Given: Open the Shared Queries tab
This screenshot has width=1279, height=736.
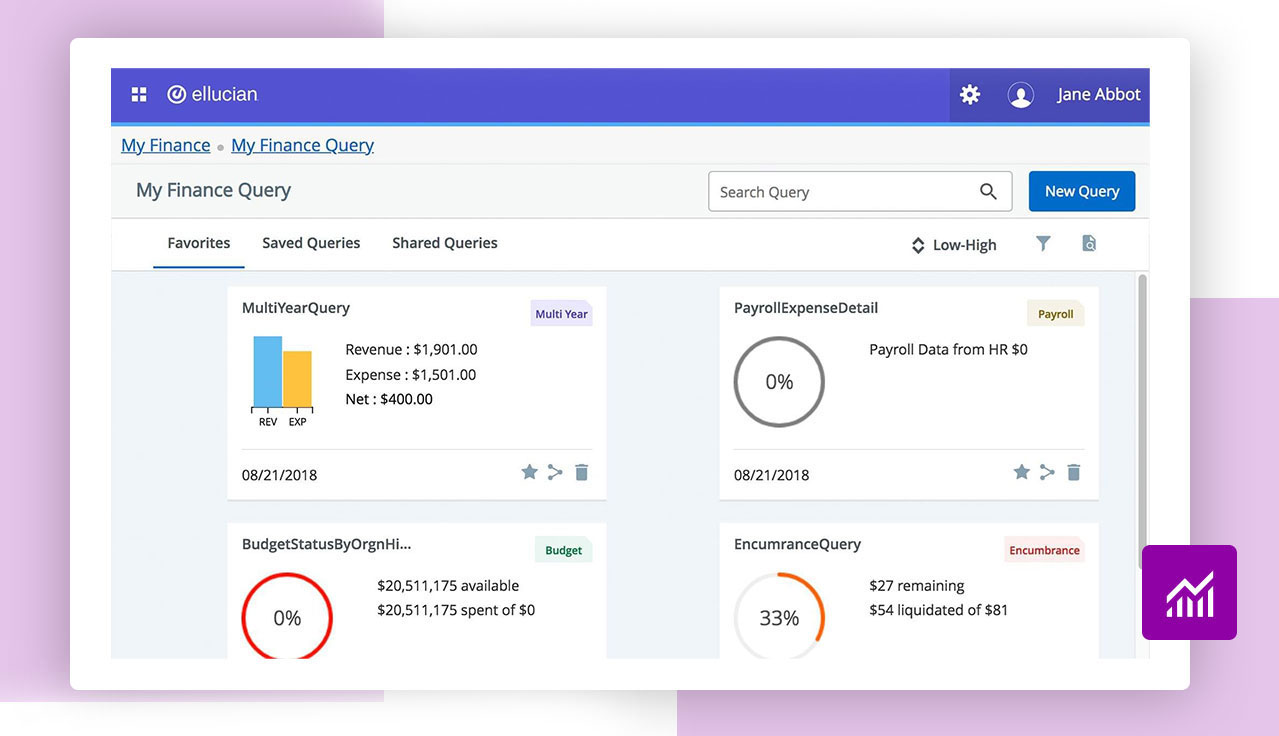Looking at the screenshot, I should click(444, 243).
